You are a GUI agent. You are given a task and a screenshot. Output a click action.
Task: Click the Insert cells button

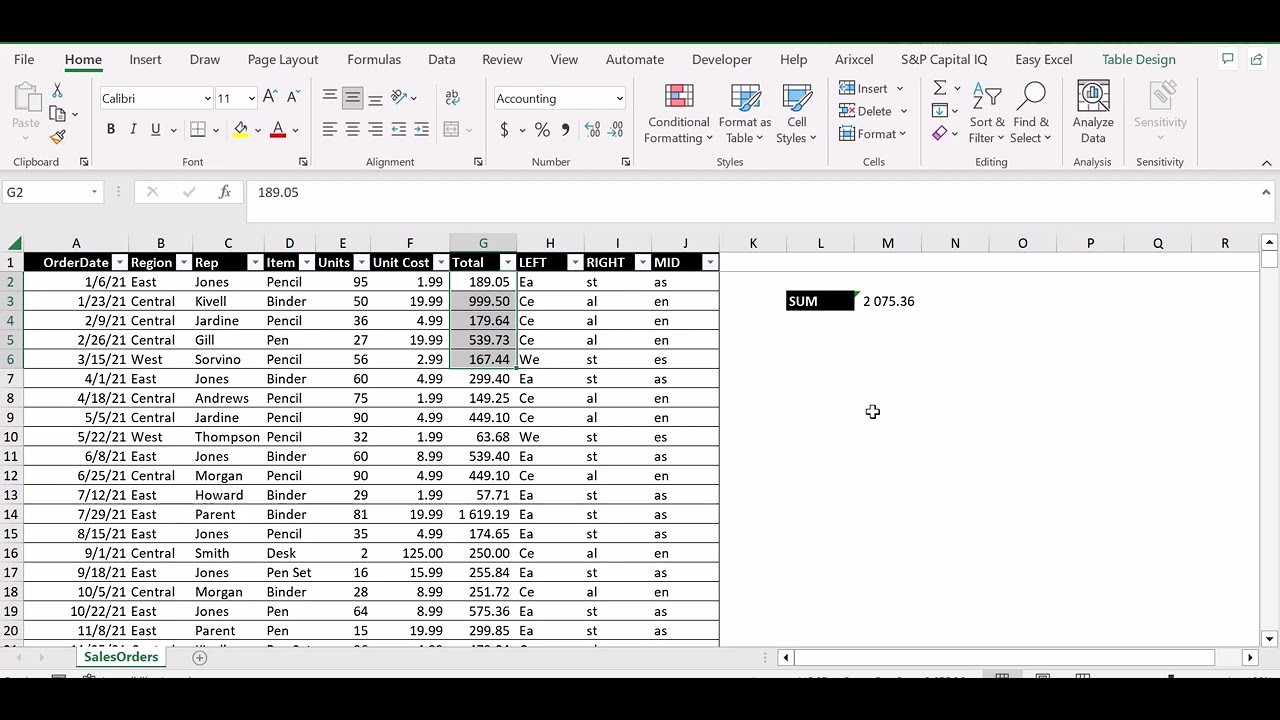(871, 88)
